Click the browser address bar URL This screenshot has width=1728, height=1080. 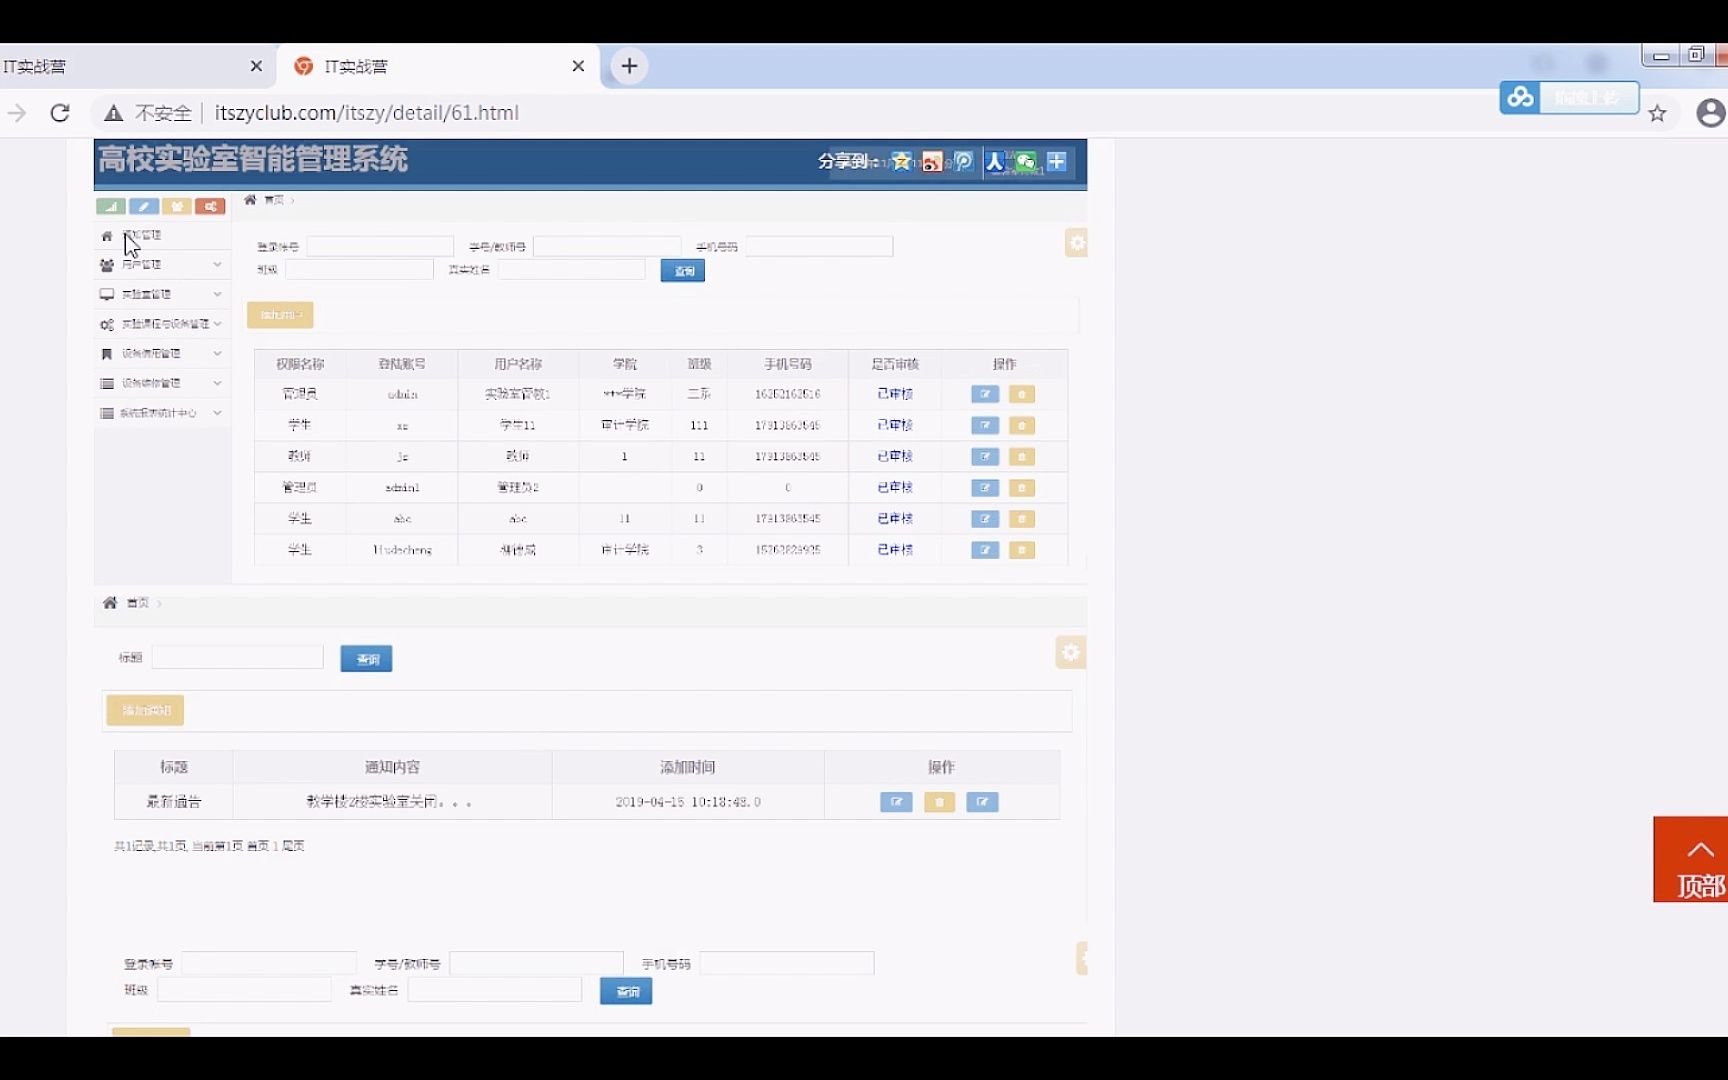click(367, 113)
